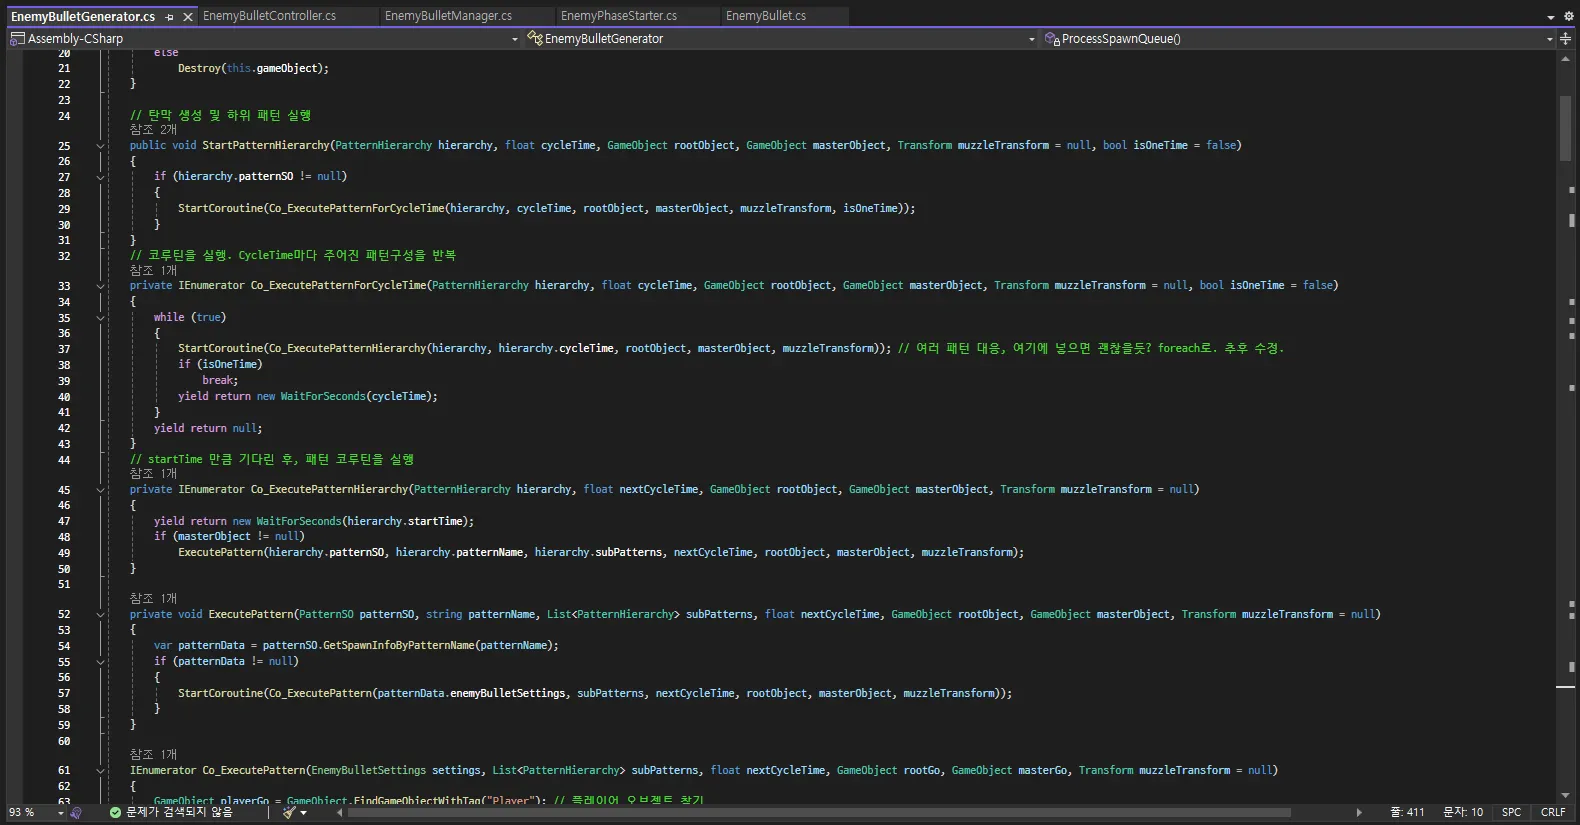Click the horizontal scrollbar right arrow
Image resolution: width=1580 pixels, height=825 pixels.
click(x=1359, y=813)
